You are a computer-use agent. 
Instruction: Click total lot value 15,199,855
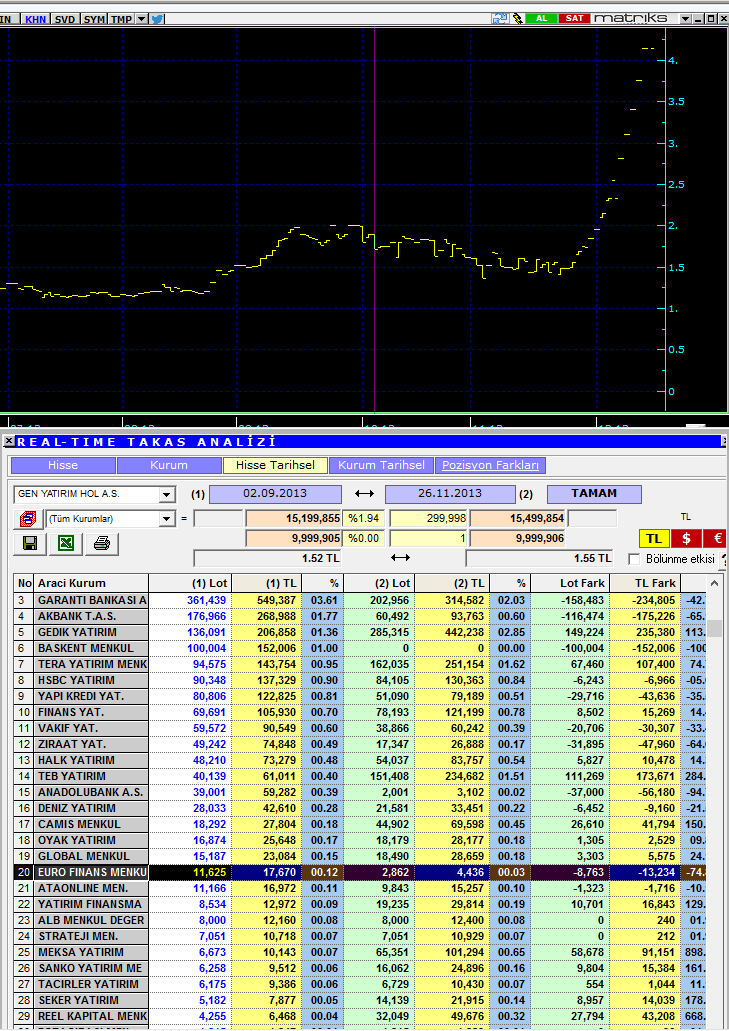294,519
